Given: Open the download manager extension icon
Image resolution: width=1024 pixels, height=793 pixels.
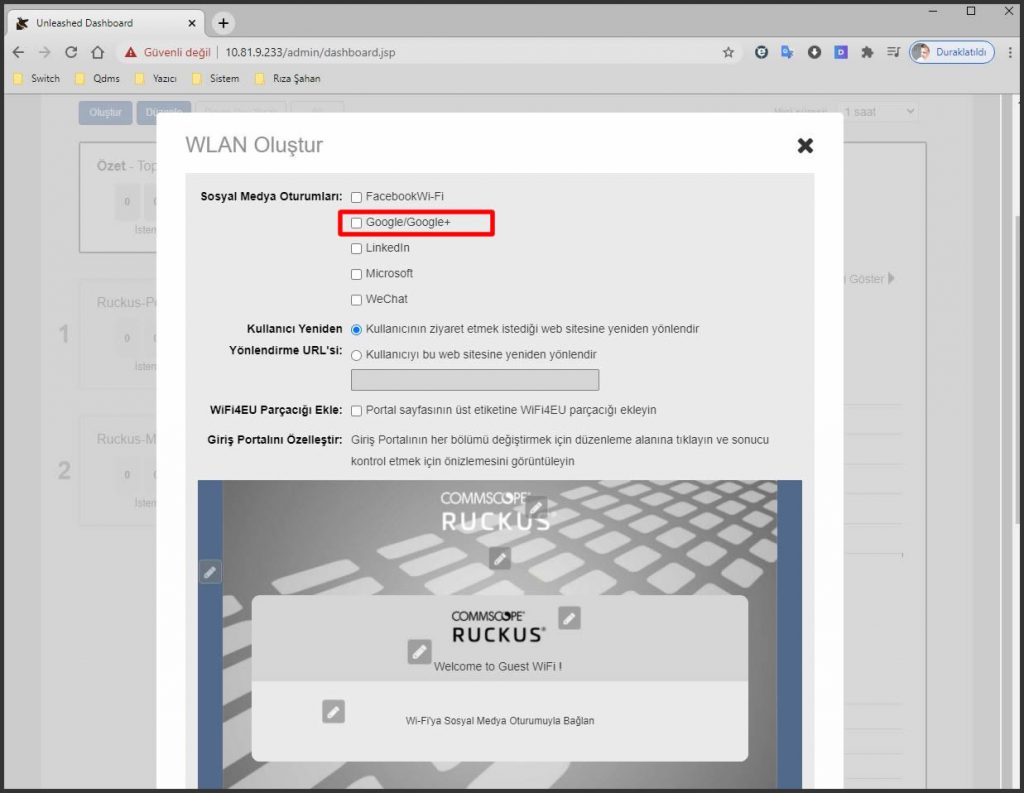Looking at the screenshot, I should pos(814,52).
